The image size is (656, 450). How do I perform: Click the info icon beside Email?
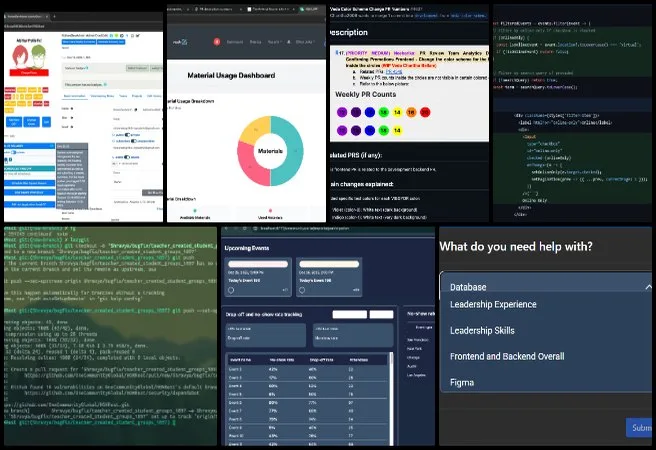click(72, 127)
